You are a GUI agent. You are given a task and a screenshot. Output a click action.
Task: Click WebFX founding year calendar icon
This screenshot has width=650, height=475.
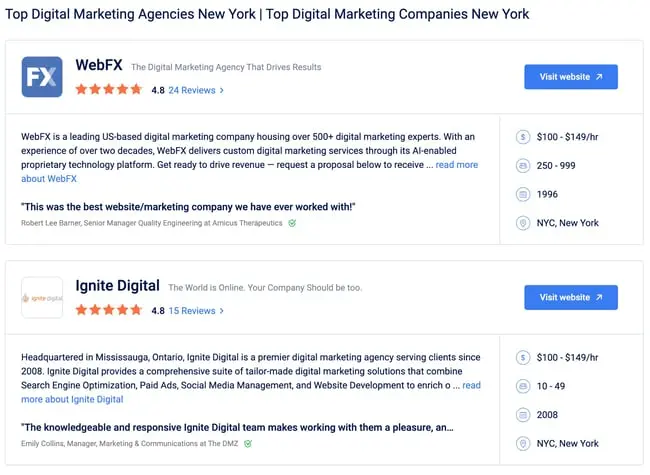tap(523, 194)
